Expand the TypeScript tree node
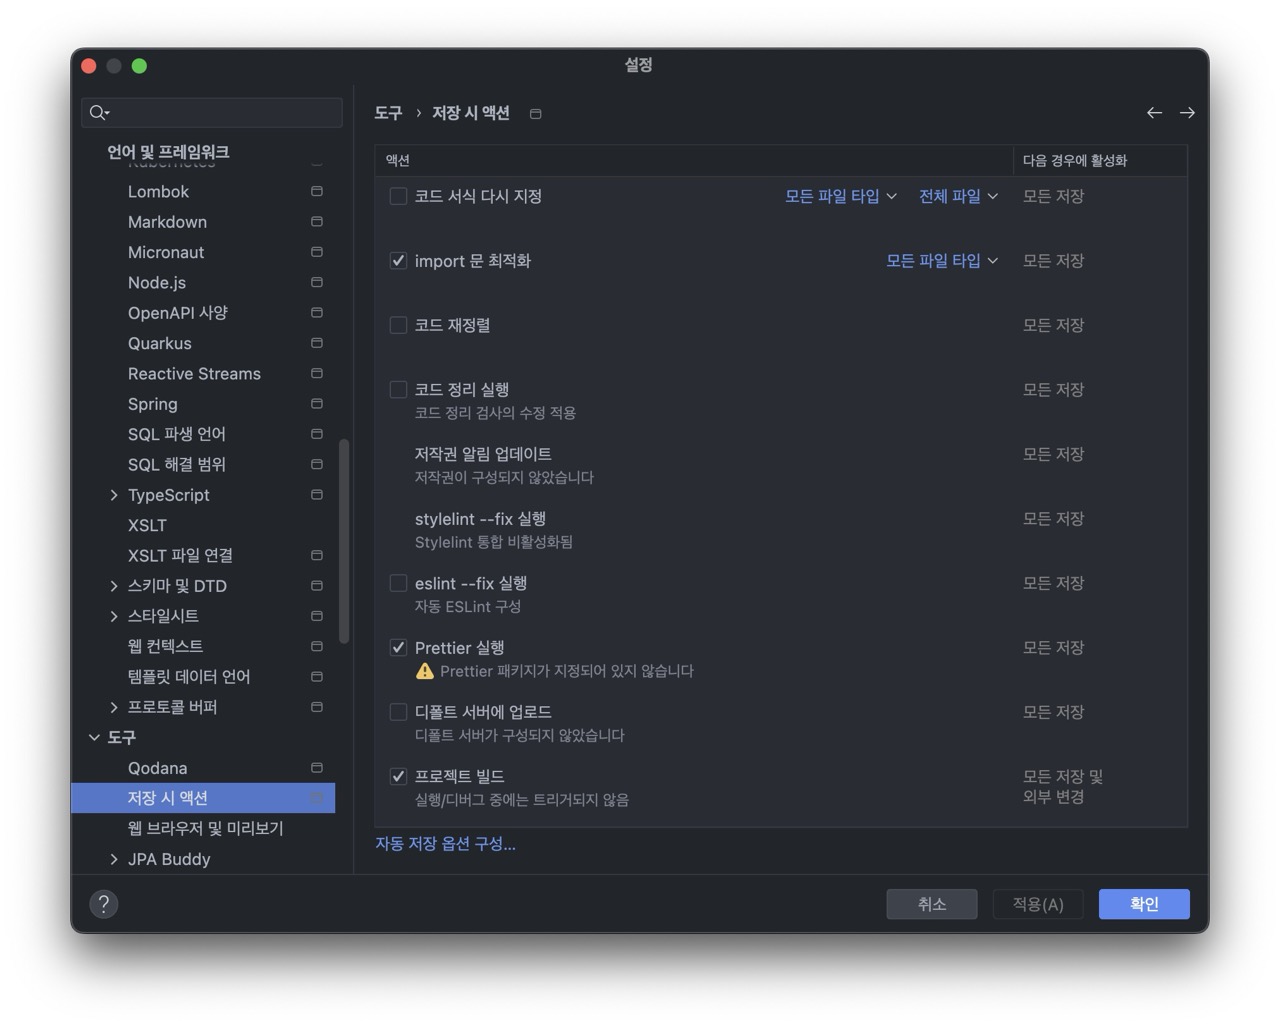This screenshot has height=1027, width=1280. (x=114, y=495)
